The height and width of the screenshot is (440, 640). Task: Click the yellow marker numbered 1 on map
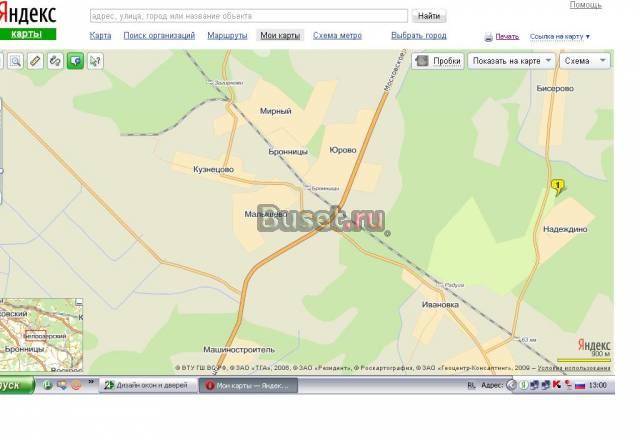(x=558, y=185)
